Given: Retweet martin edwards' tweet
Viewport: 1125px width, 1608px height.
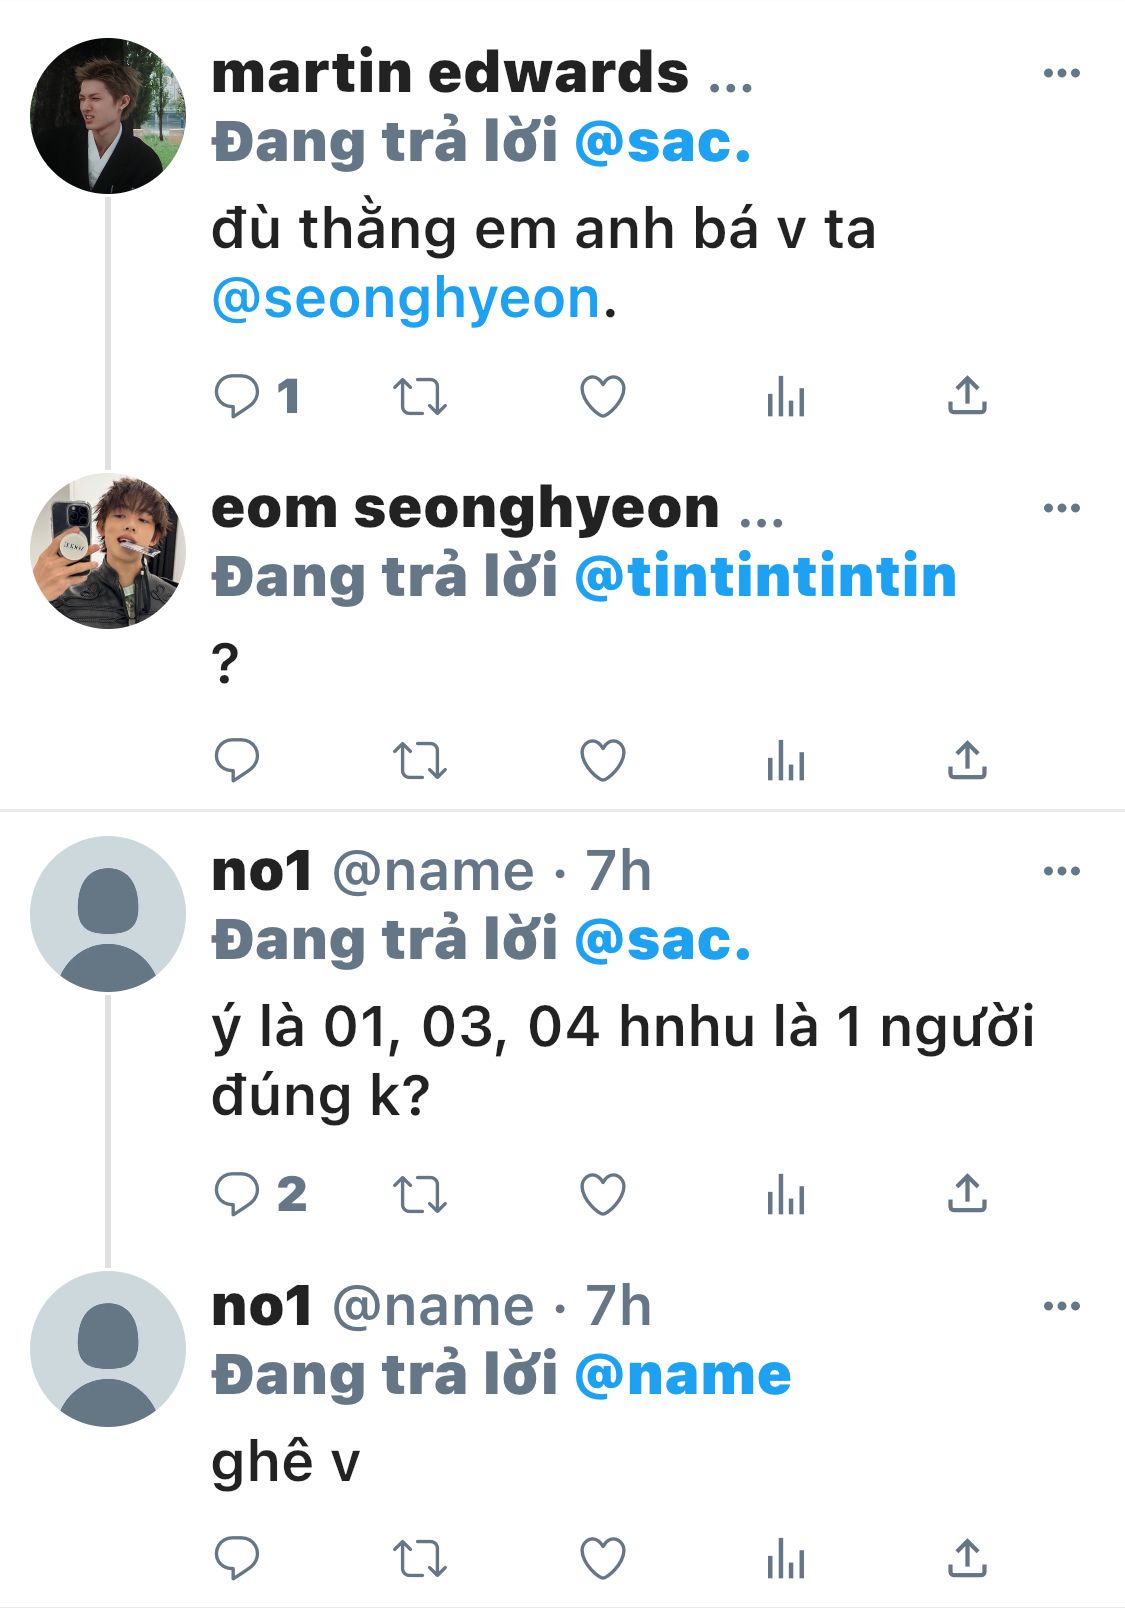Looking at the screenshot, I should point(419,397).
